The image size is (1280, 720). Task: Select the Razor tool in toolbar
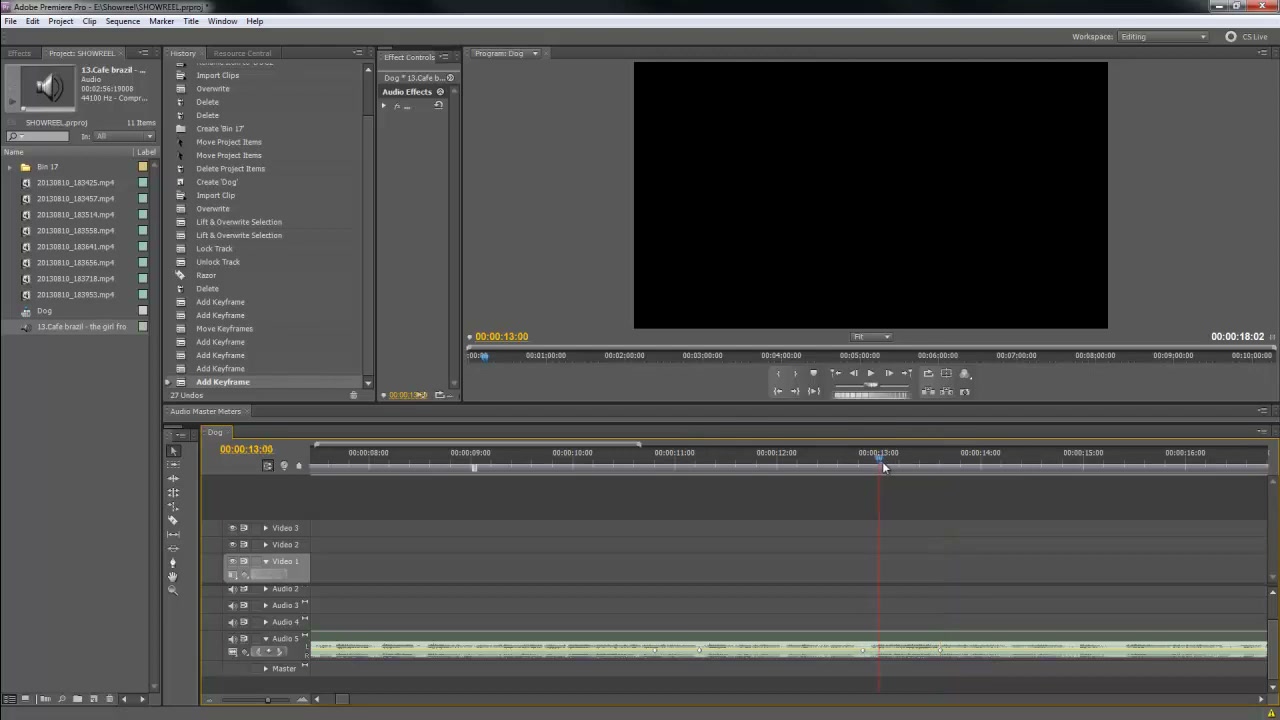(173, 520)
